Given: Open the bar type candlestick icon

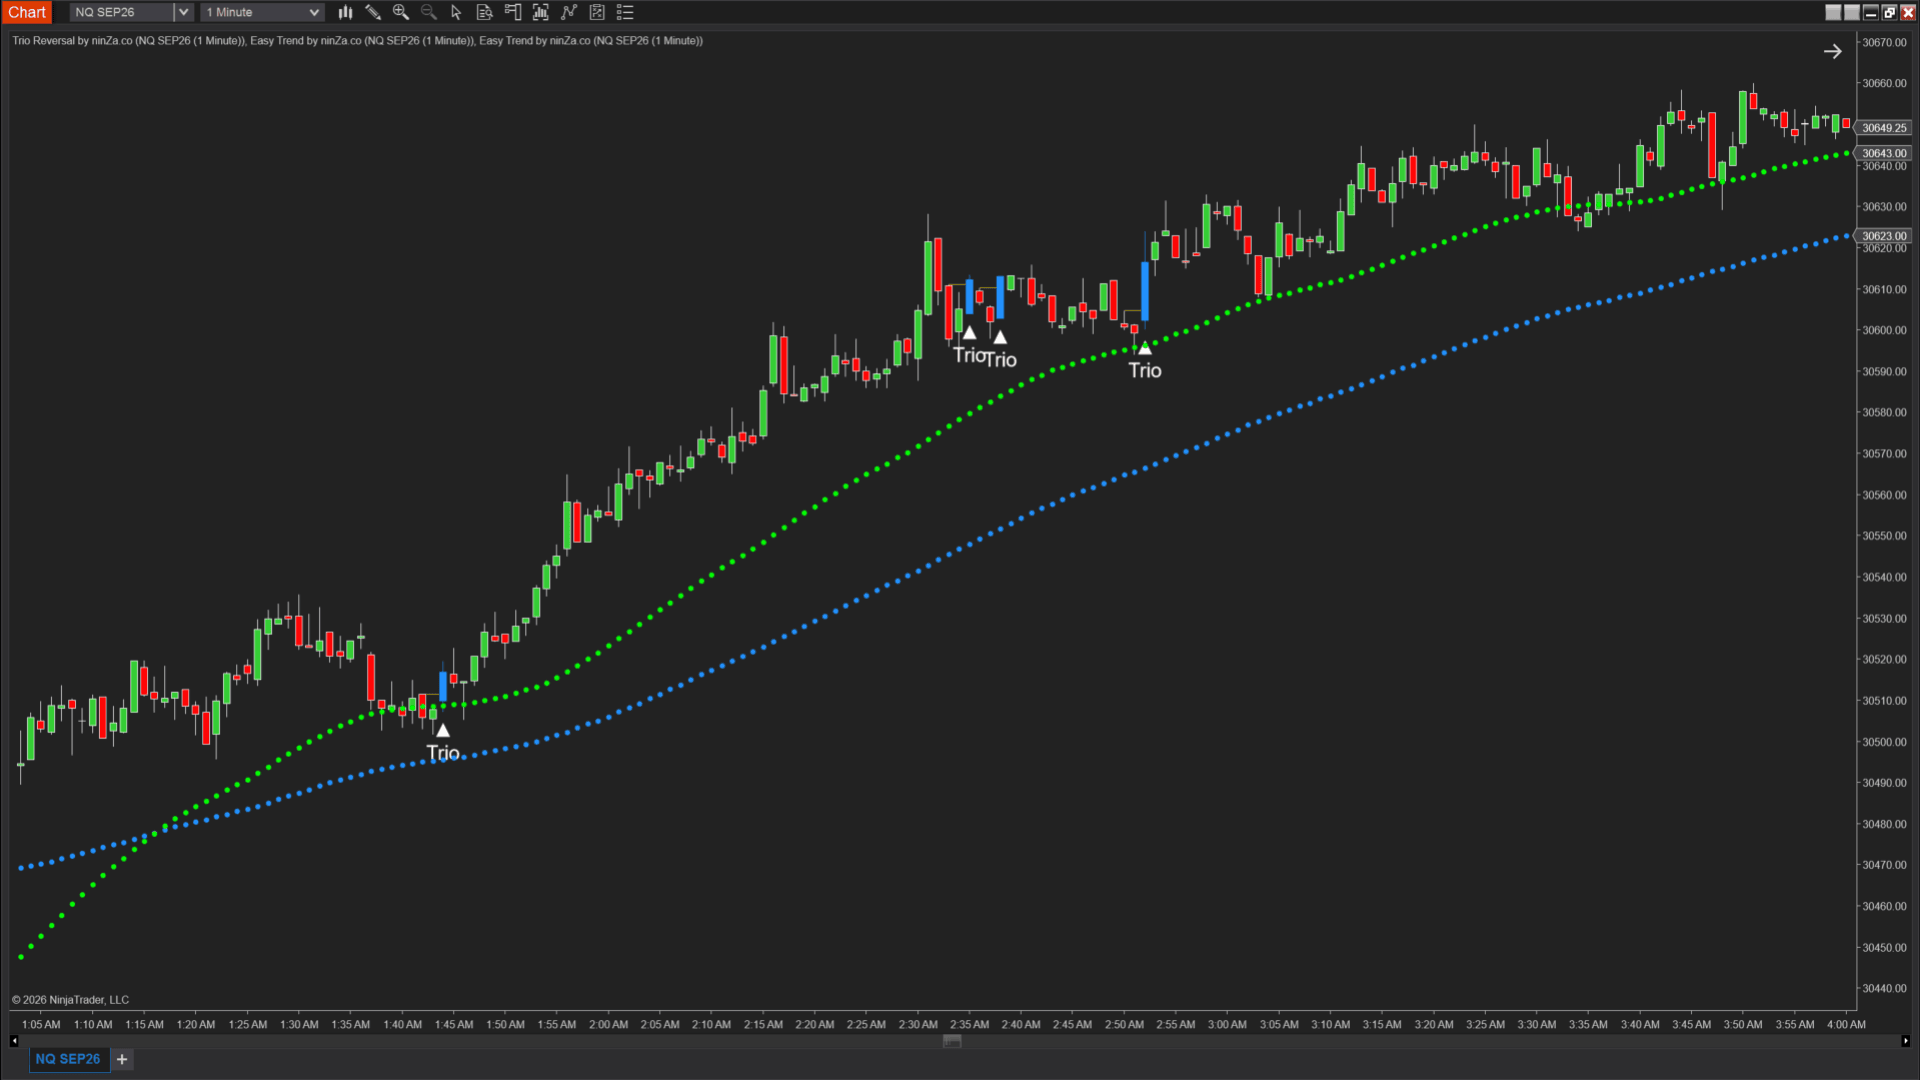Looking at the screenshot, I should tap(345, 12).
